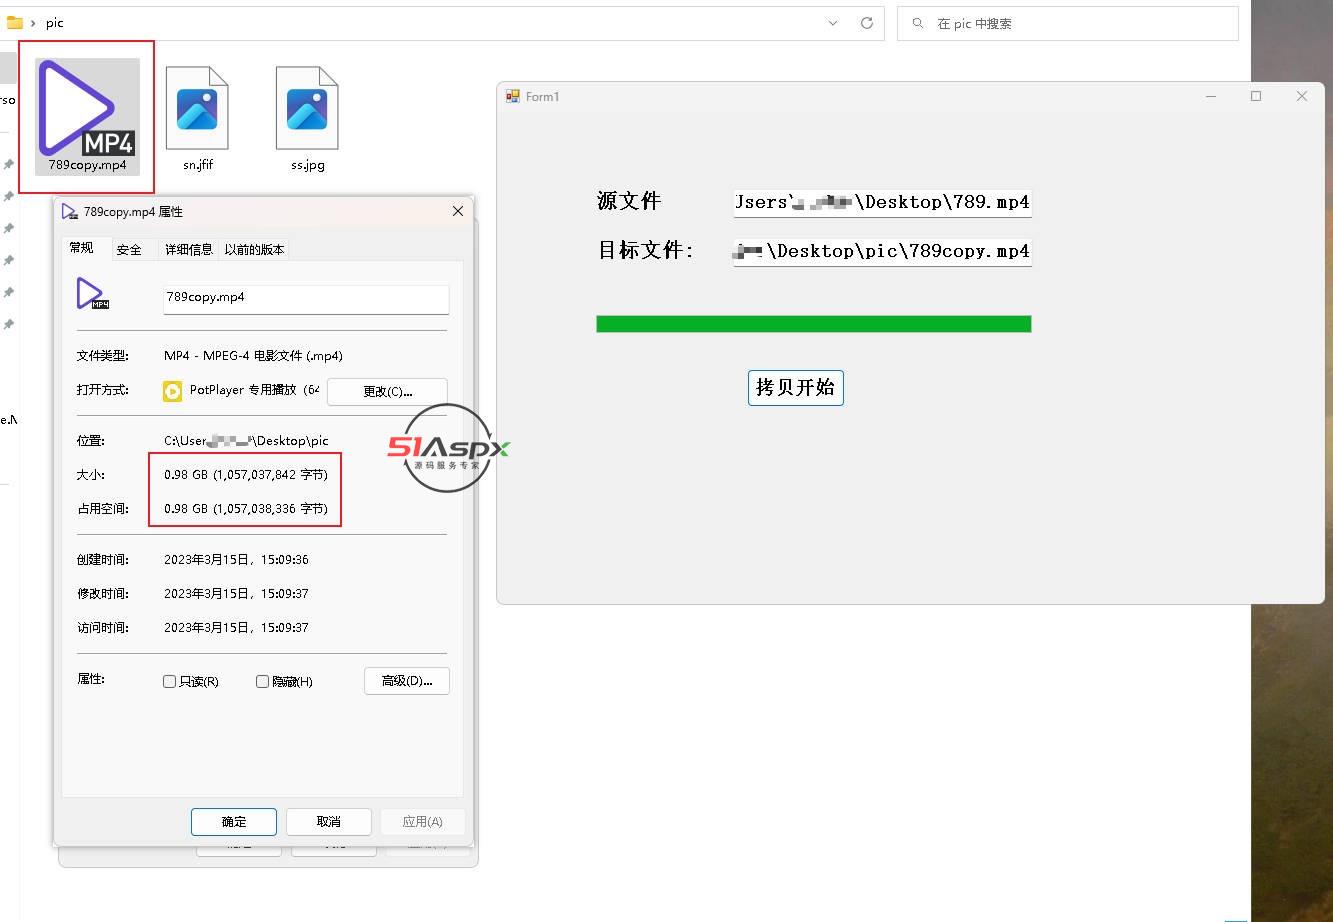Enable the 只读(R) read-only checkbox
1333x922 pixels.
169,681
